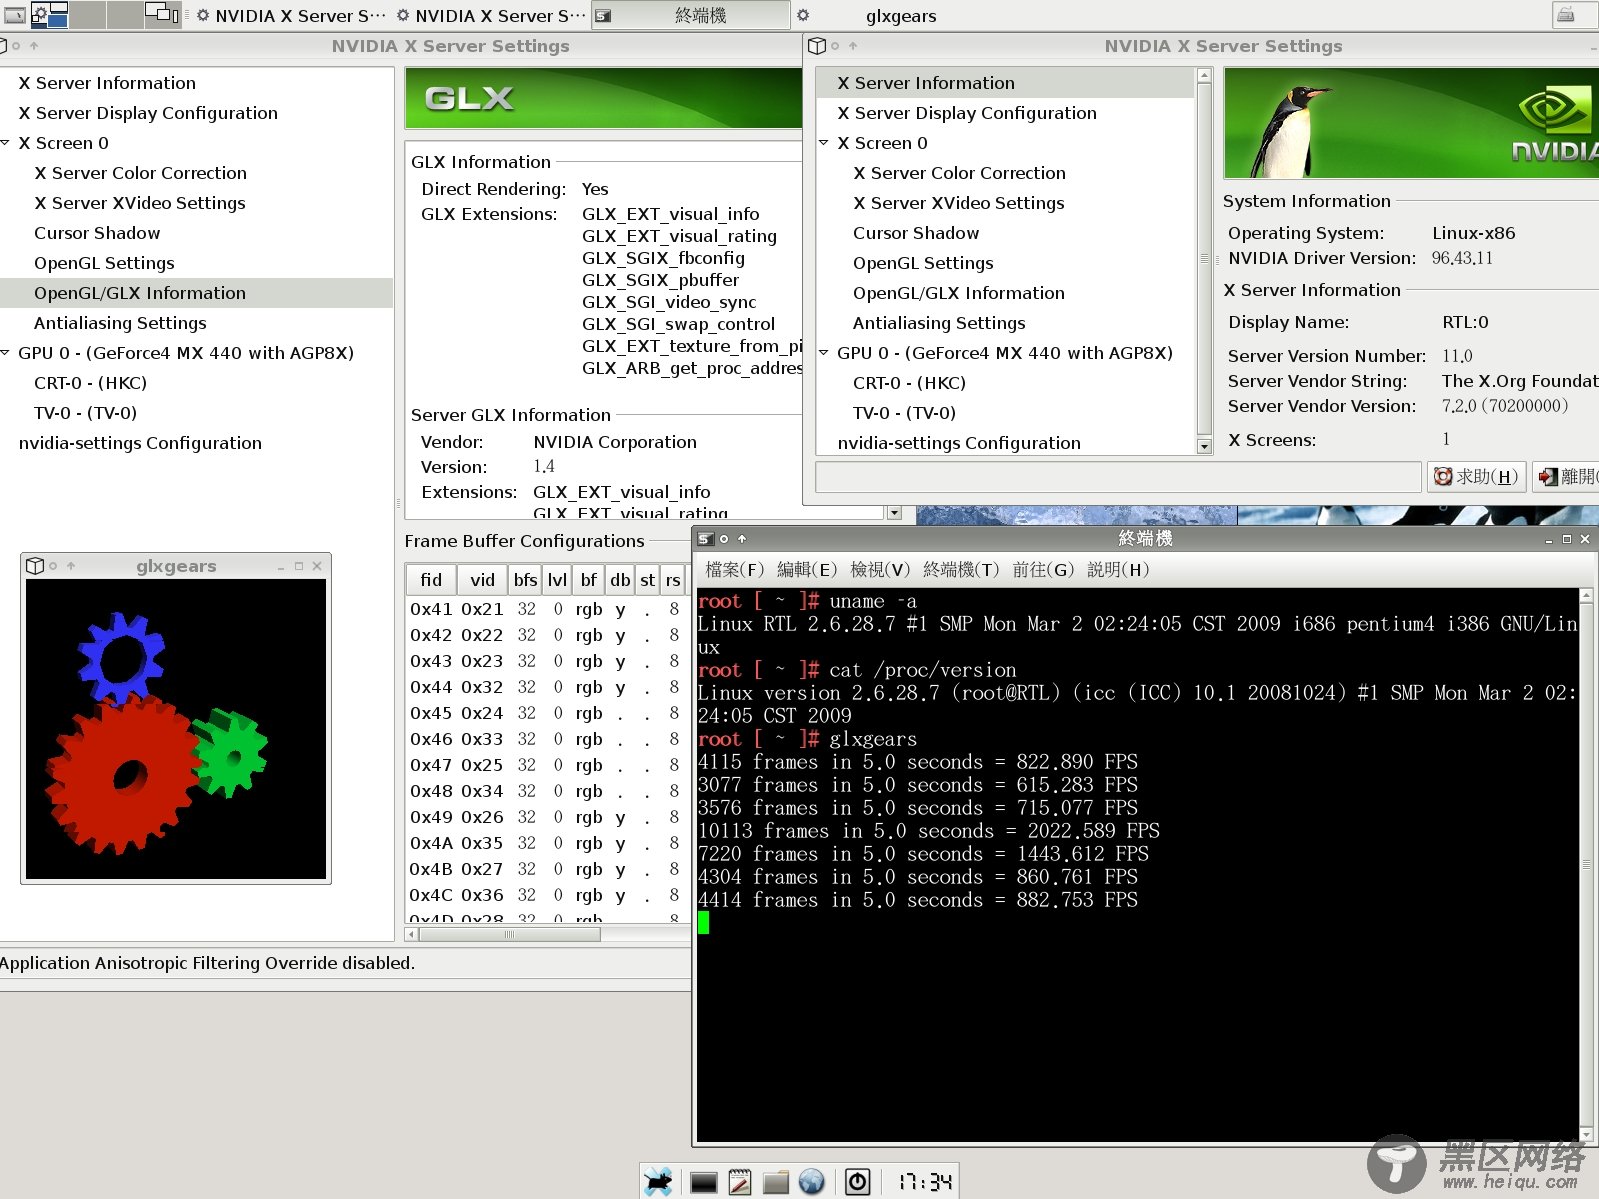This screenshot has height=1199, width=1599.
Task: Collapse GPU 0 in the GLX window tree
Action: click(x=6, y=353)
